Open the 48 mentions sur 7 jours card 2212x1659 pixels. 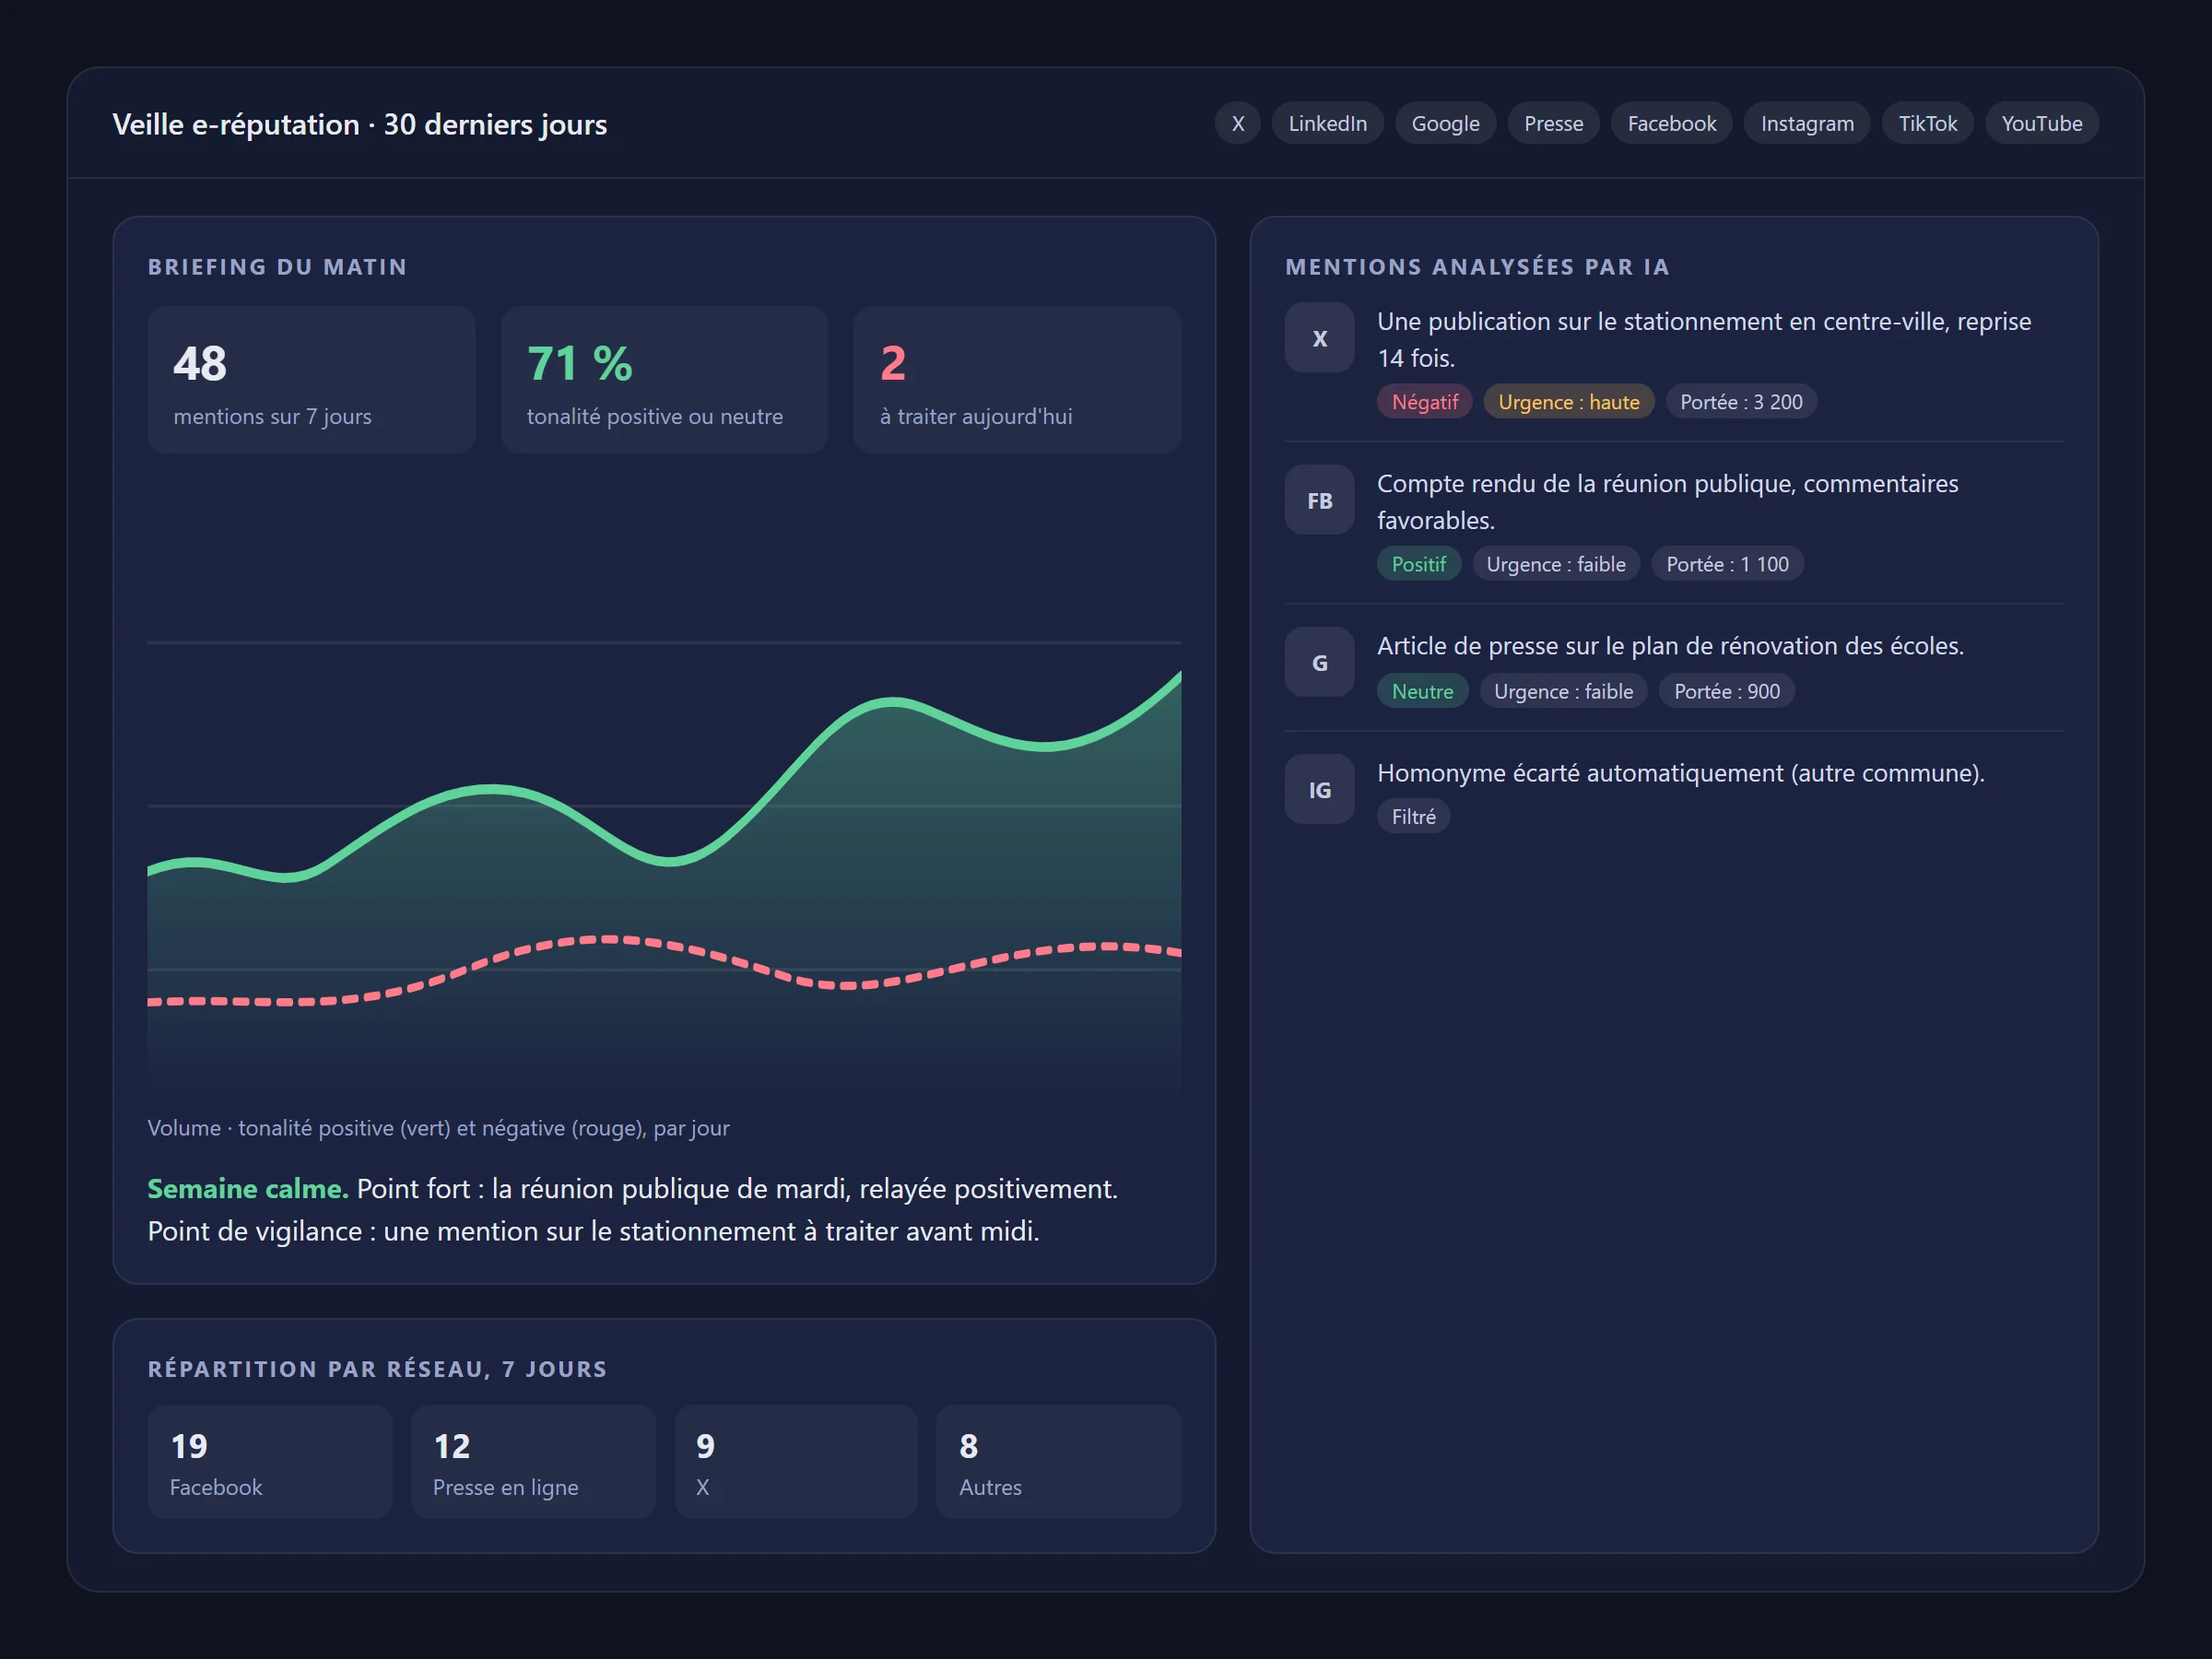tap(311, 380)
